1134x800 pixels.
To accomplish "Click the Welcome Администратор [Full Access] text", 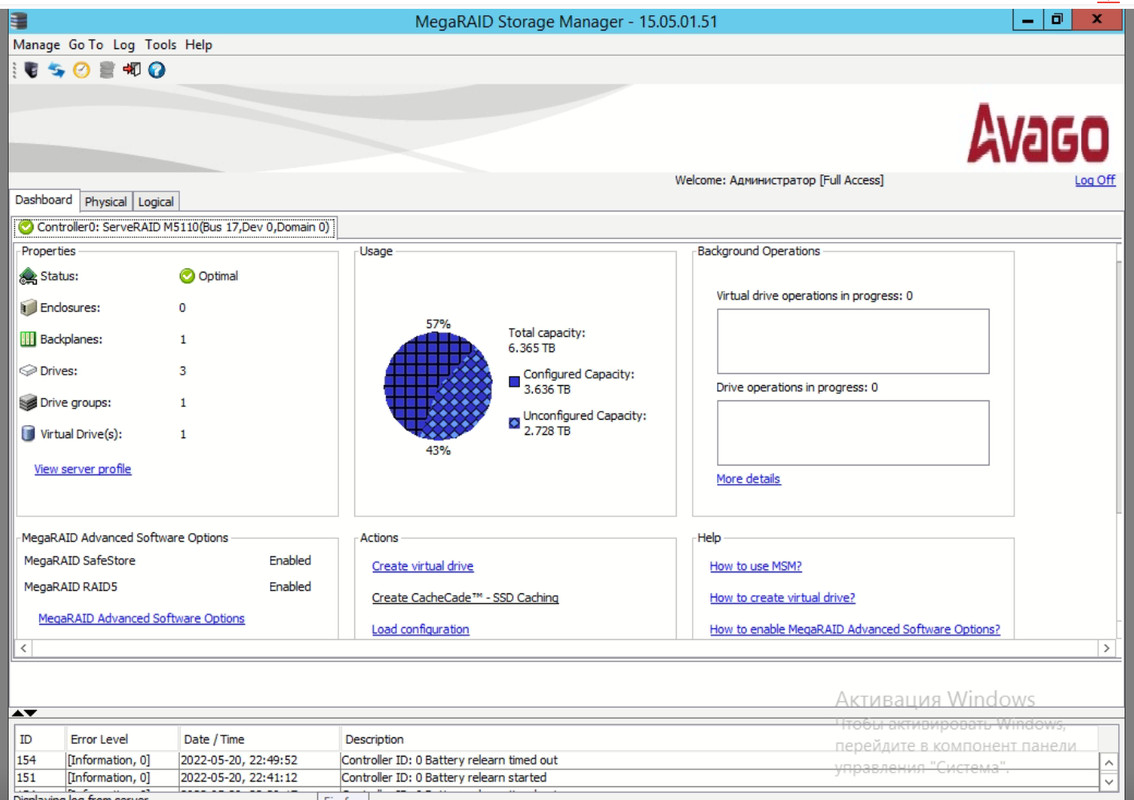I will tap(779, 180).
